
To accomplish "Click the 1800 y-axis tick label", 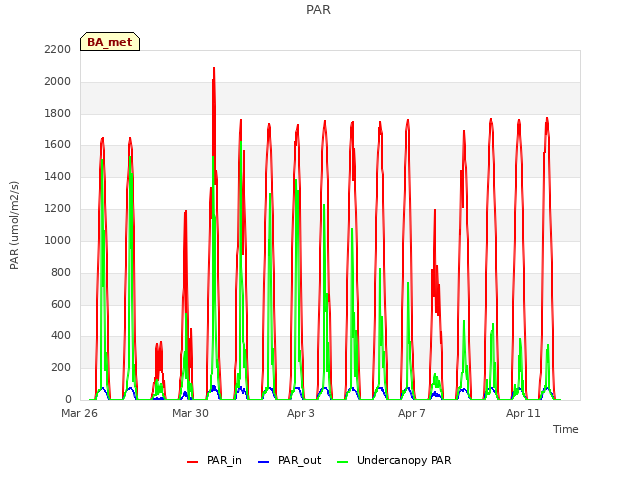I will [x=58, y=113].
